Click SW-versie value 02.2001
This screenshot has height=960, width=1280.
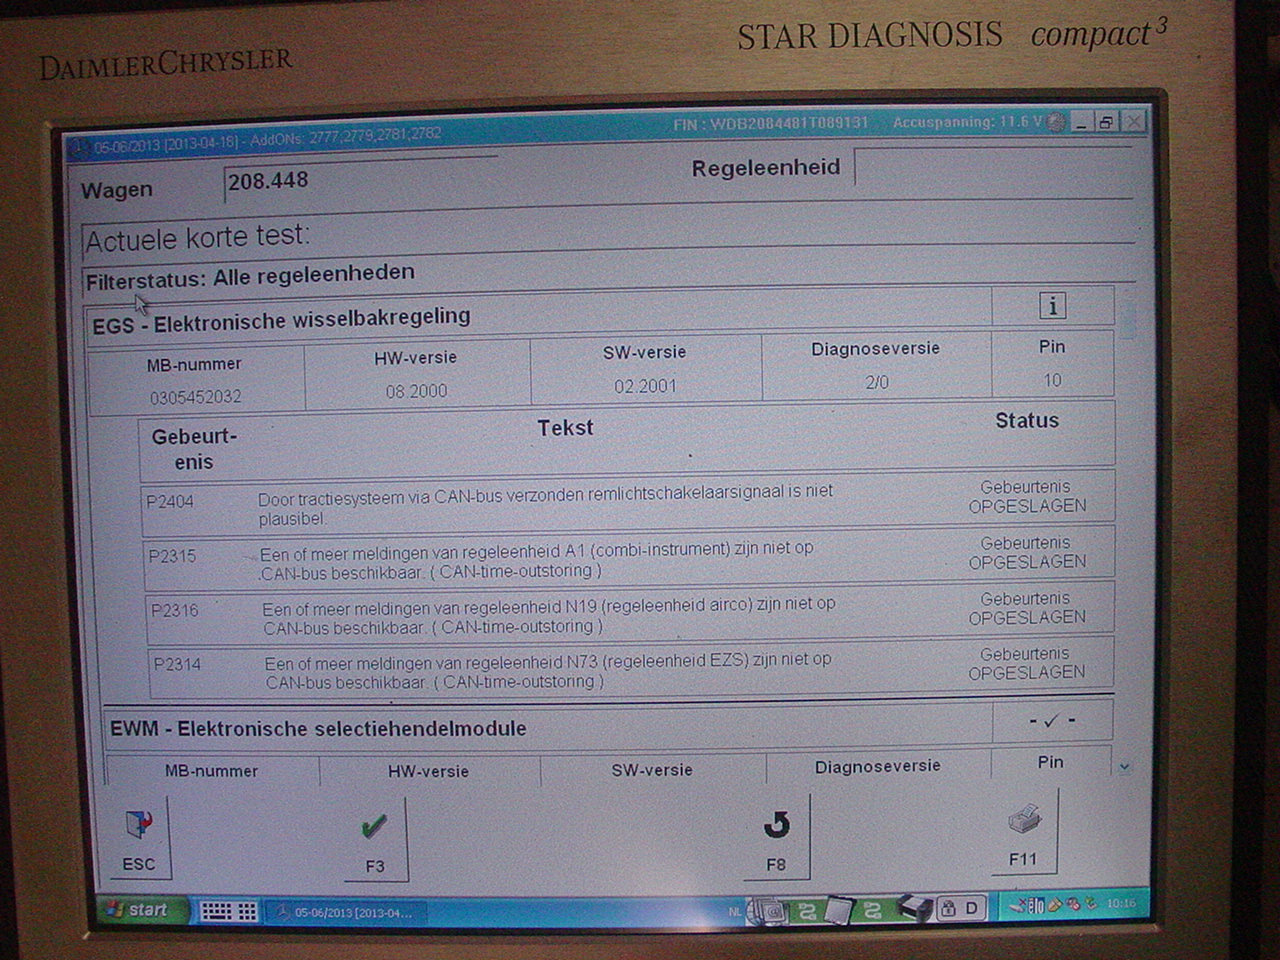pyautogui.click(x=645, y=386)
